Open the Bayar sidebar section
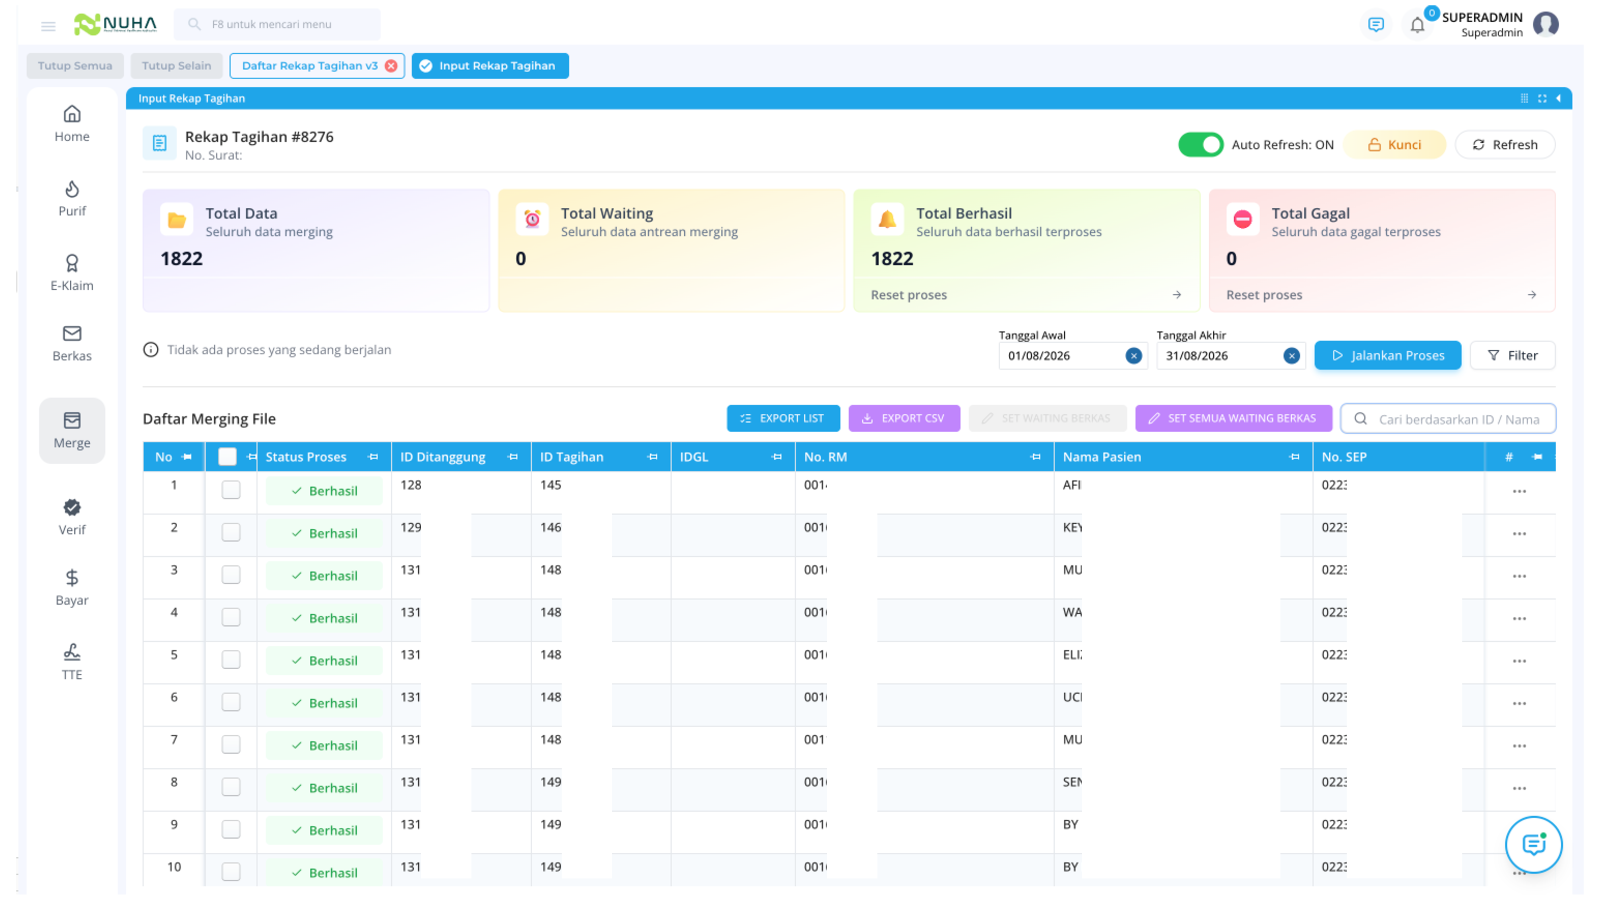 (72, 588)
